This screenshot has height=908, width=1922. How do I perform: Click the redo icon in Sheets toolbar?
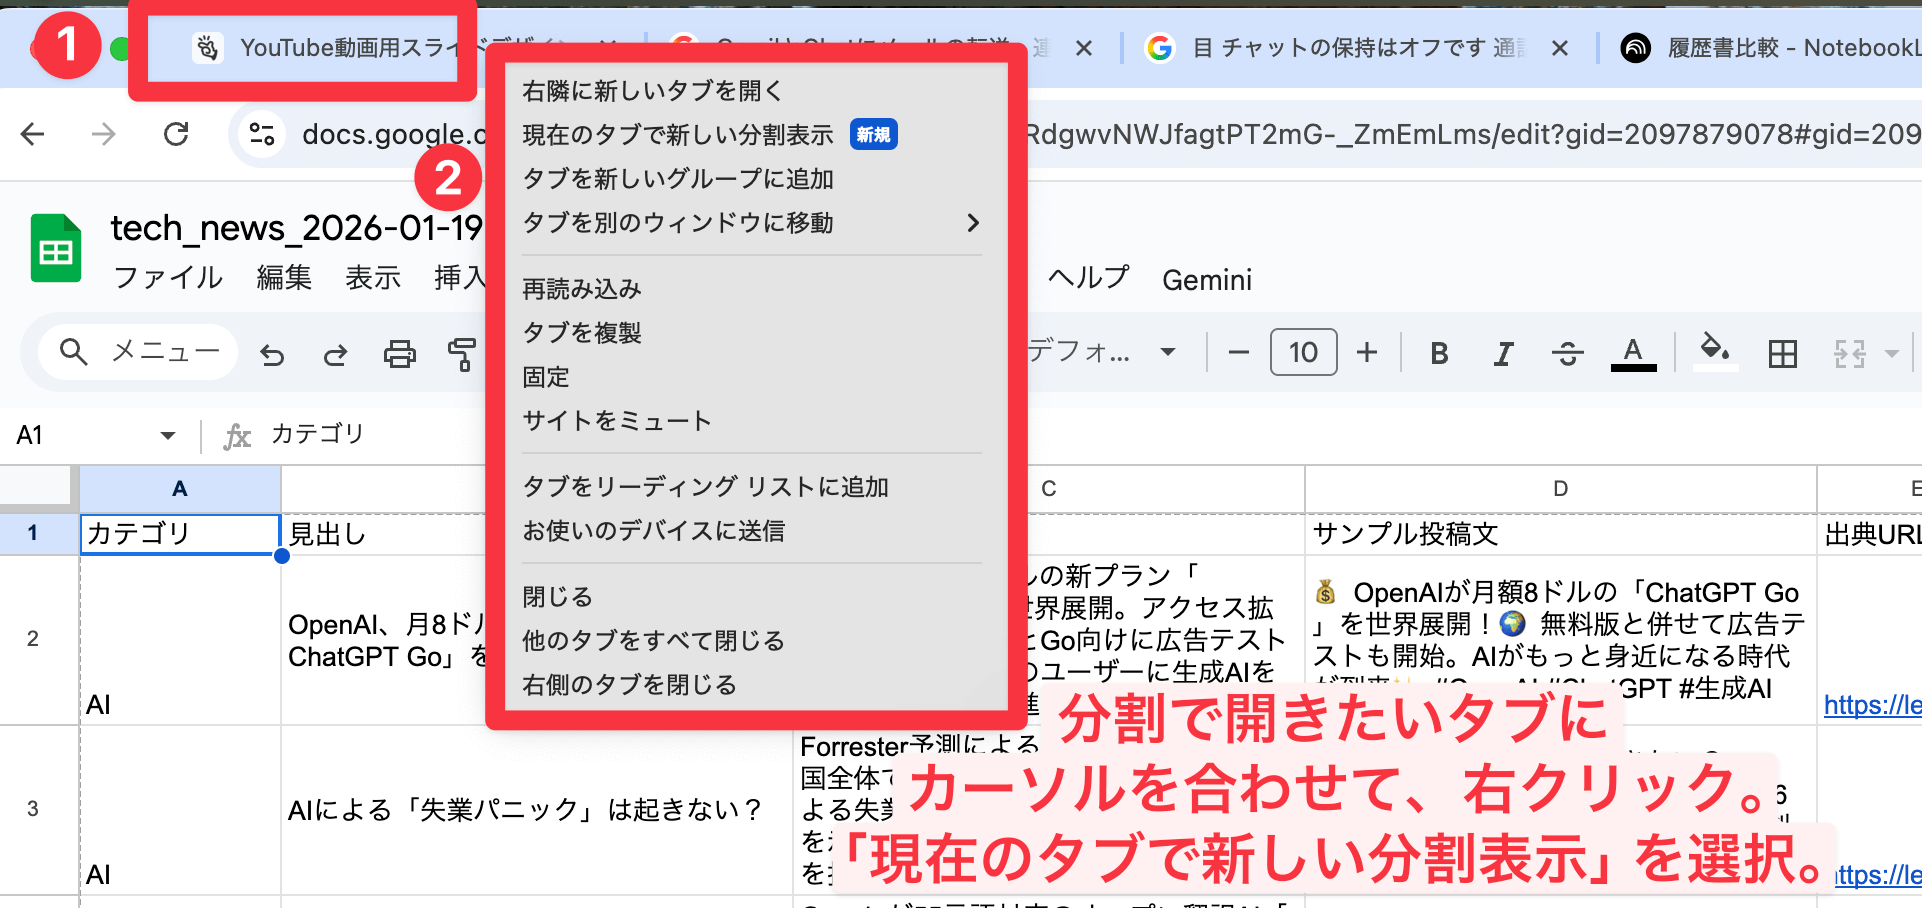click(x=336, y=354)
